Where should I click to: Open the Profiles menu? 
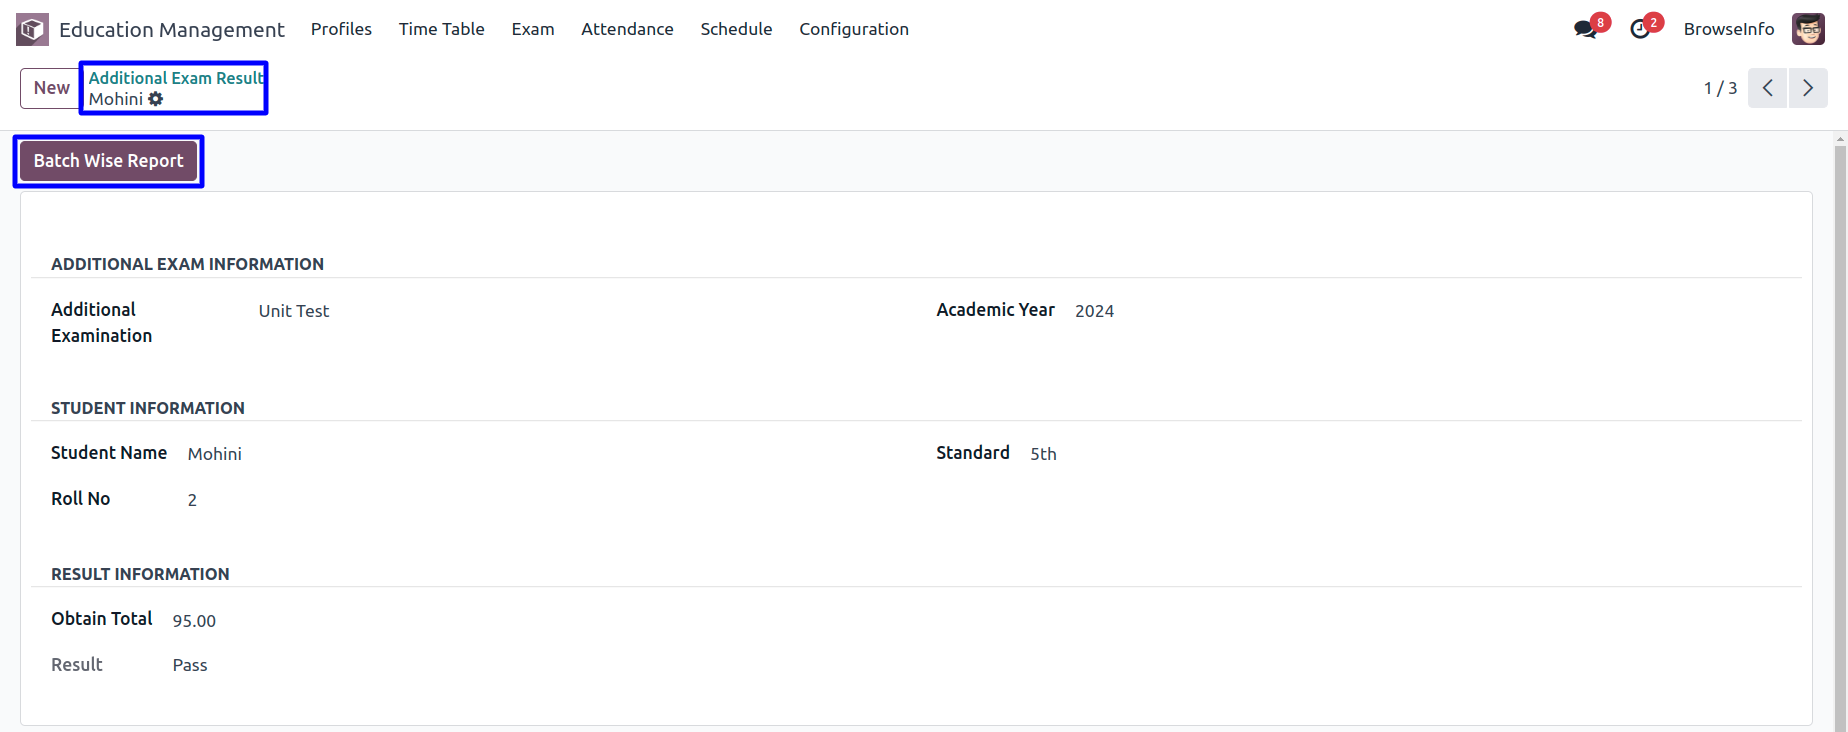pyautogui.click(x=341, y=29)
